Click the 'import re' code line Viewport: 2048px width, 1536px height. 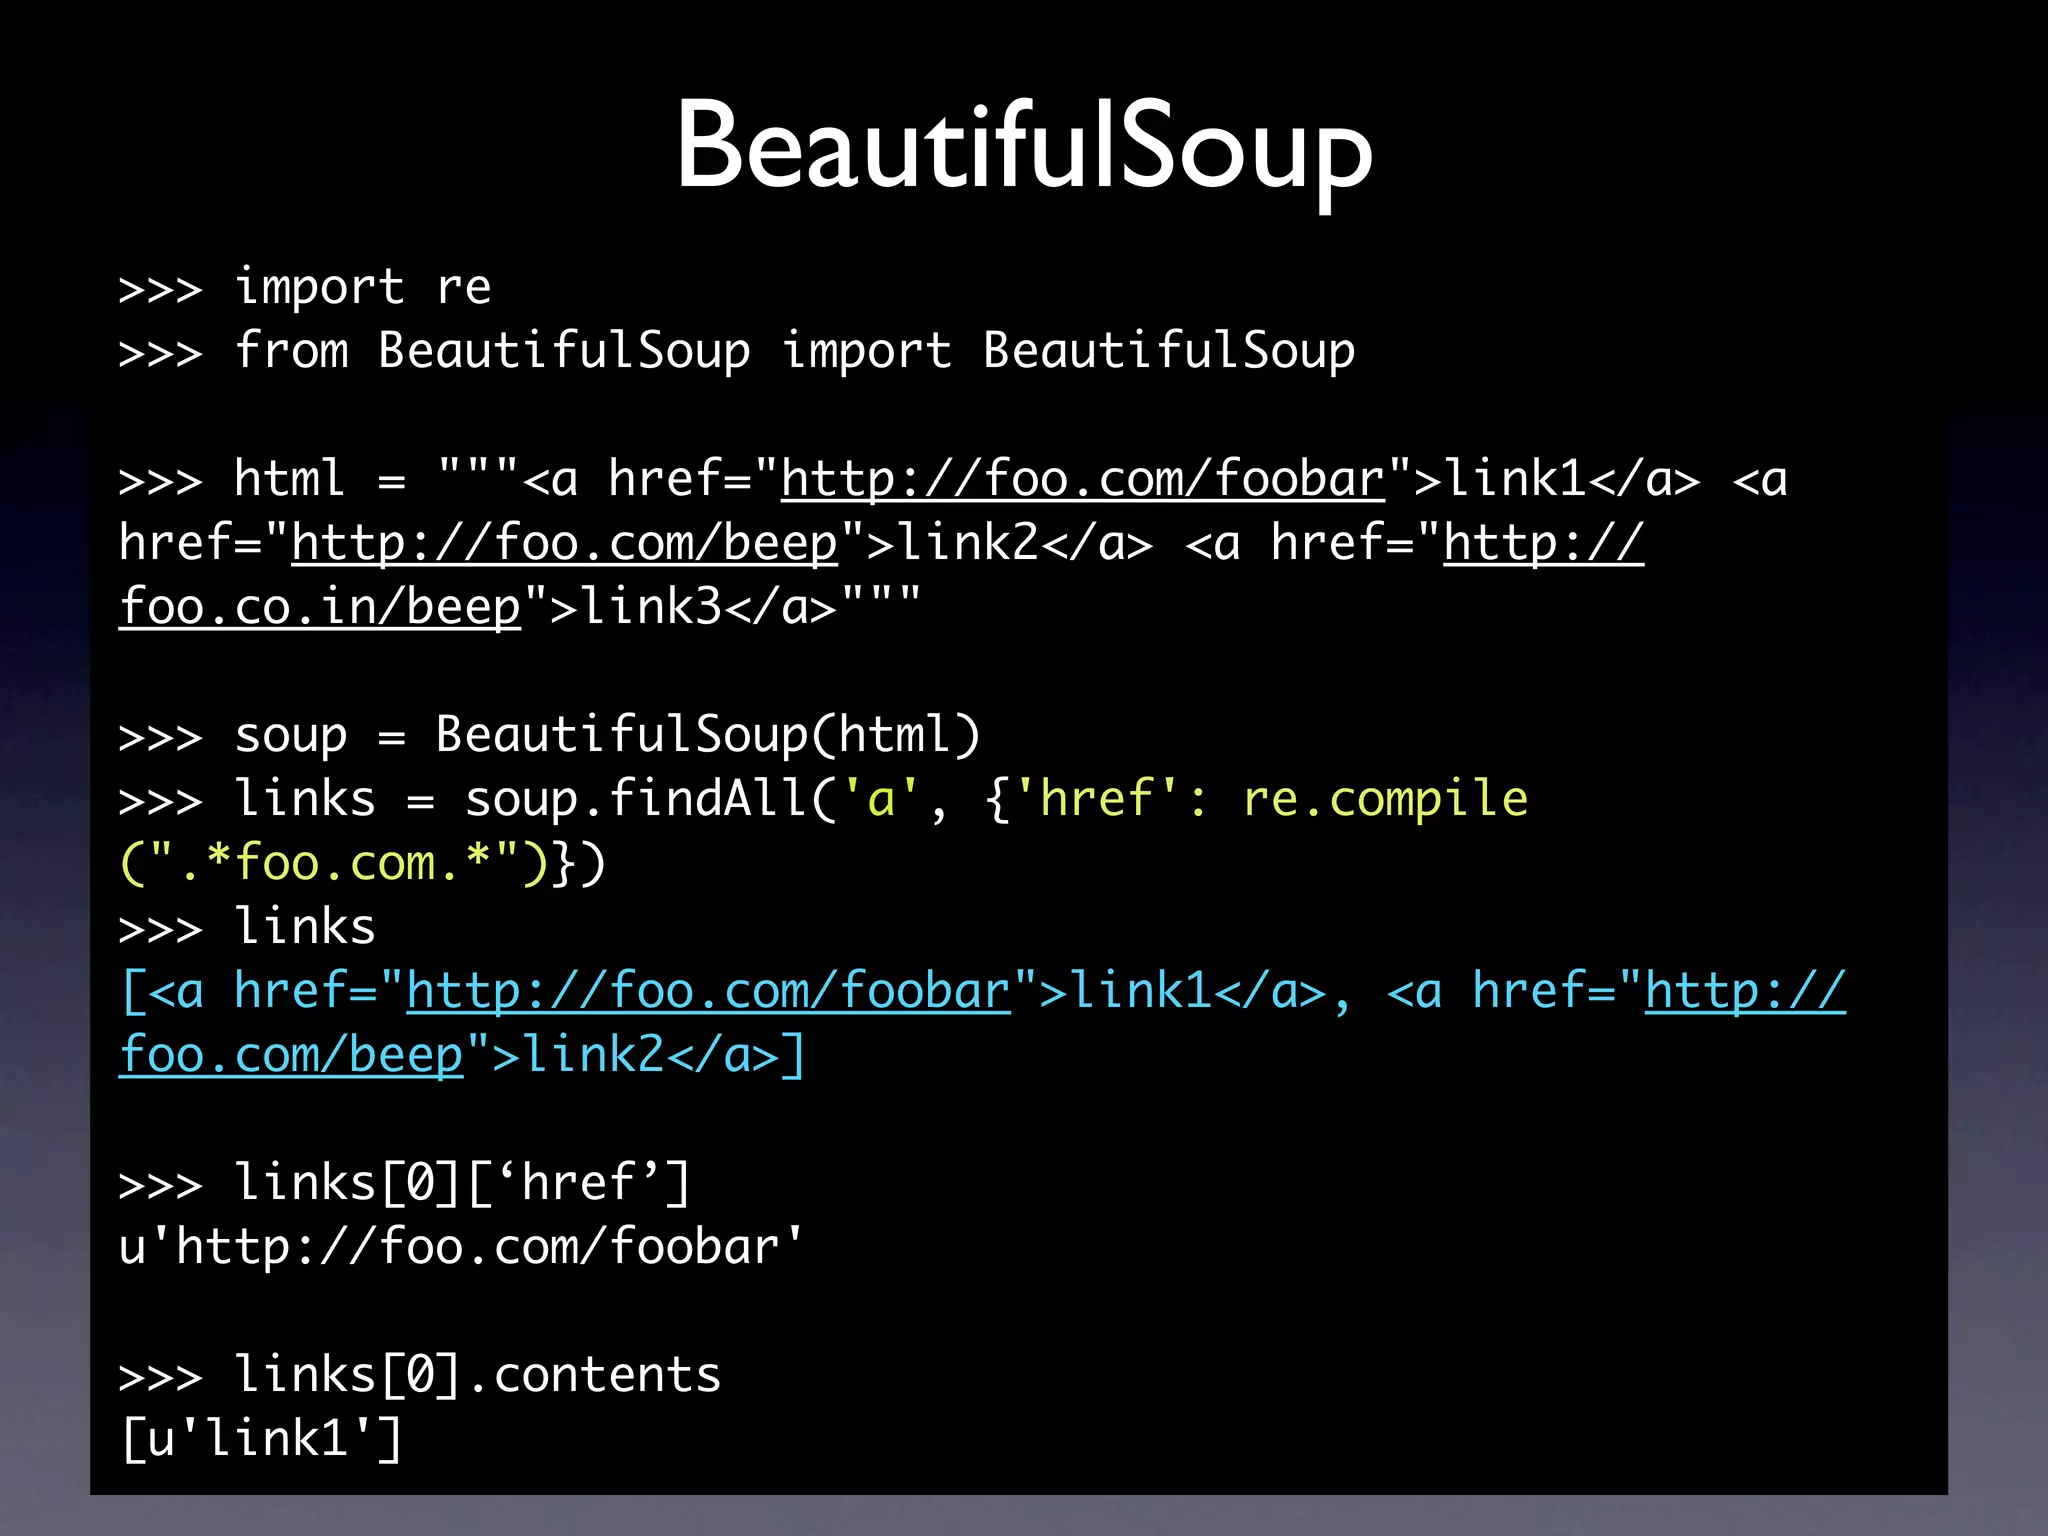click(x=305, y=288)
